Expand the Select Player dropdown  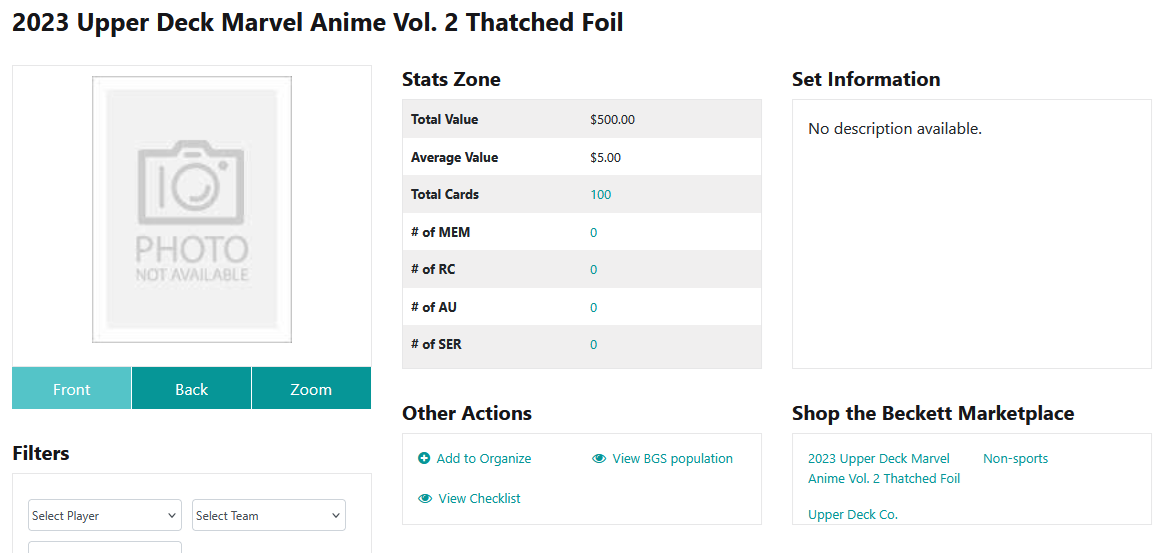(x=105, y=515)
